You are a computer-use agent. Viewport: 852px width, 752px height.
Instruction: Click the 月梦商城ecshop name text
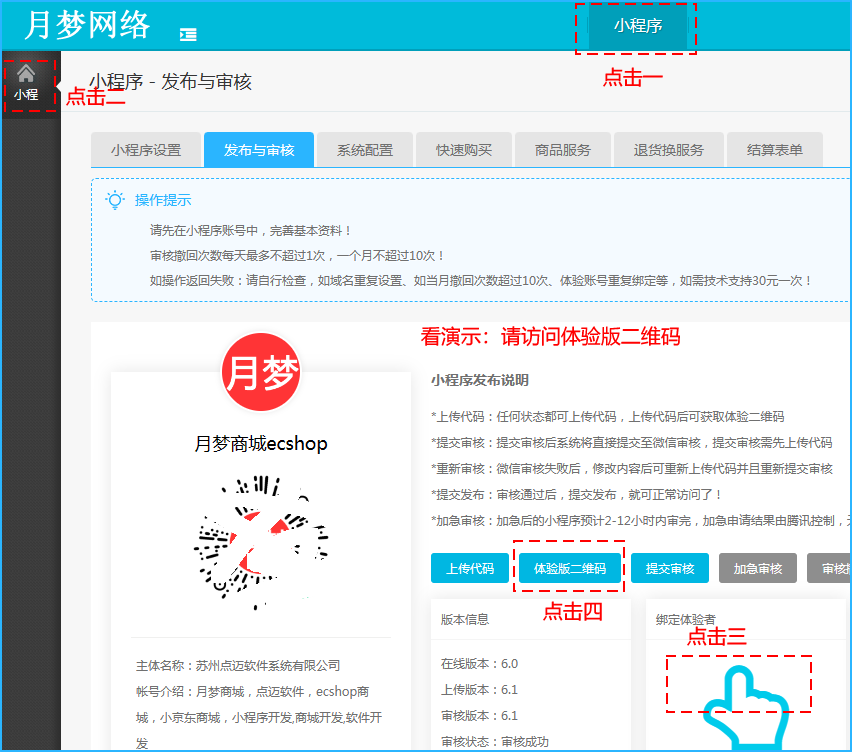261,444
